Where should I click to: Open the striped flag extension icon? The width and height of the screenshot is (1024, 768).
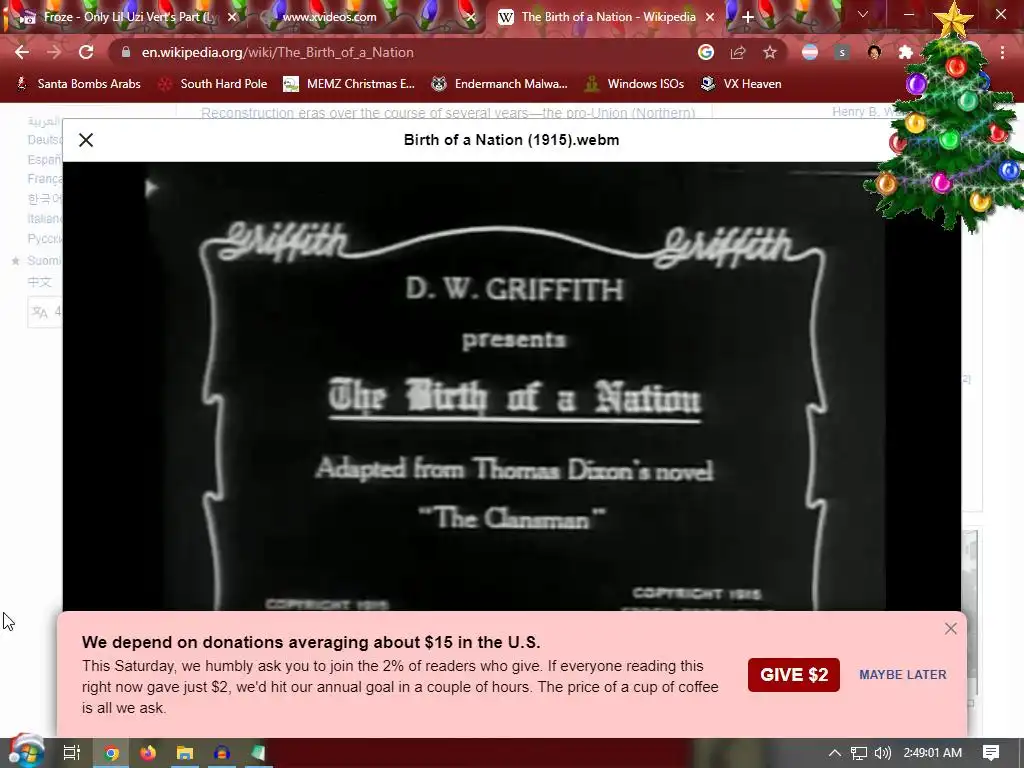pos(810,52)
